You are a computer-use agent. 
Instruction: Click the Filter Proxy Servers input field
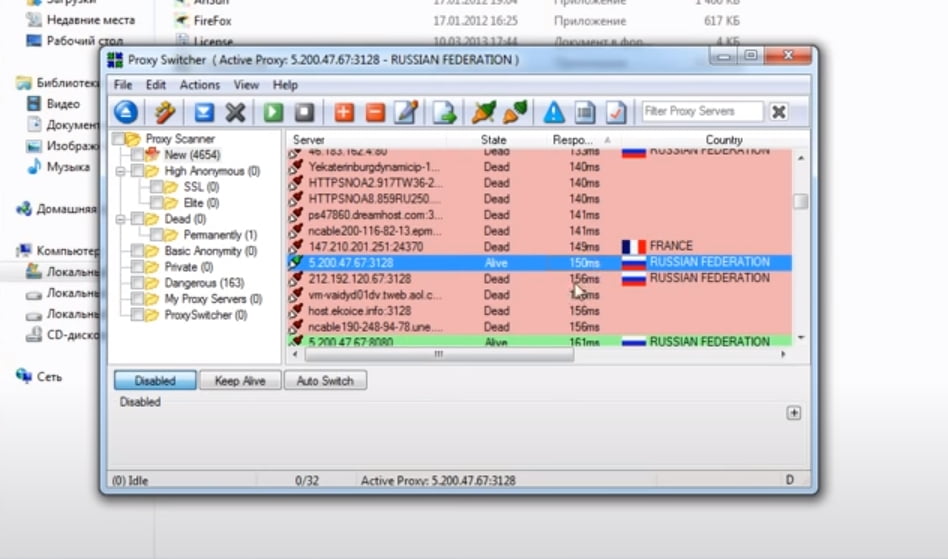[702, 111]
